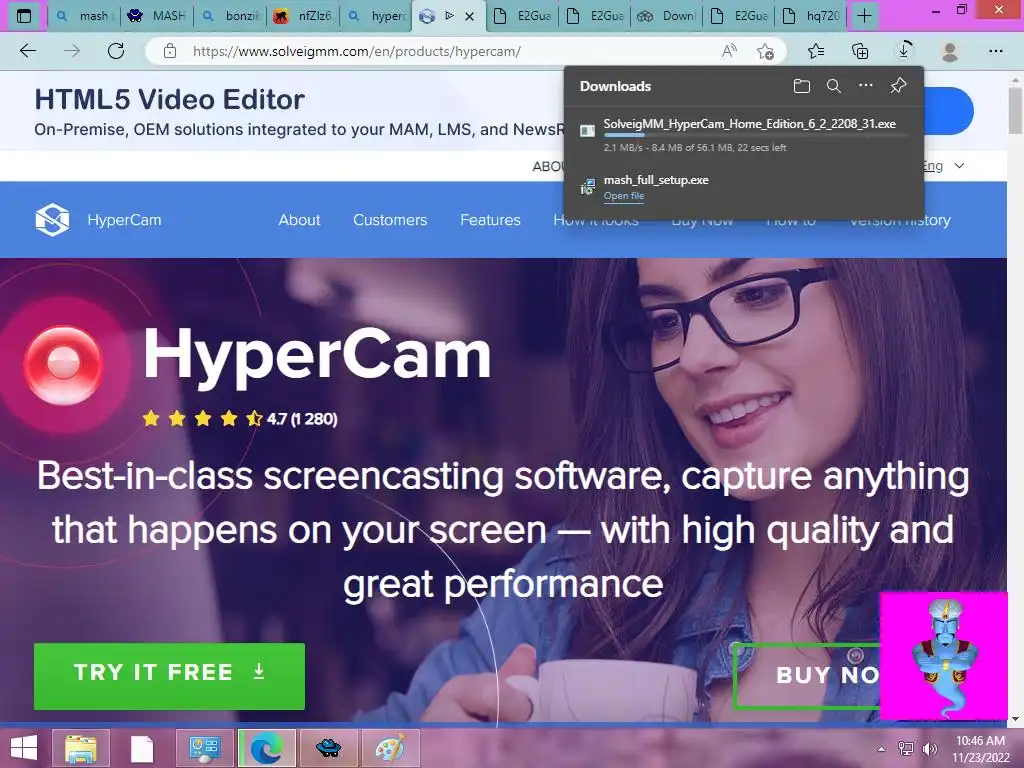Open Collections toolbar button
Screen dimensions: 1024x768
[x=860, y=51]
